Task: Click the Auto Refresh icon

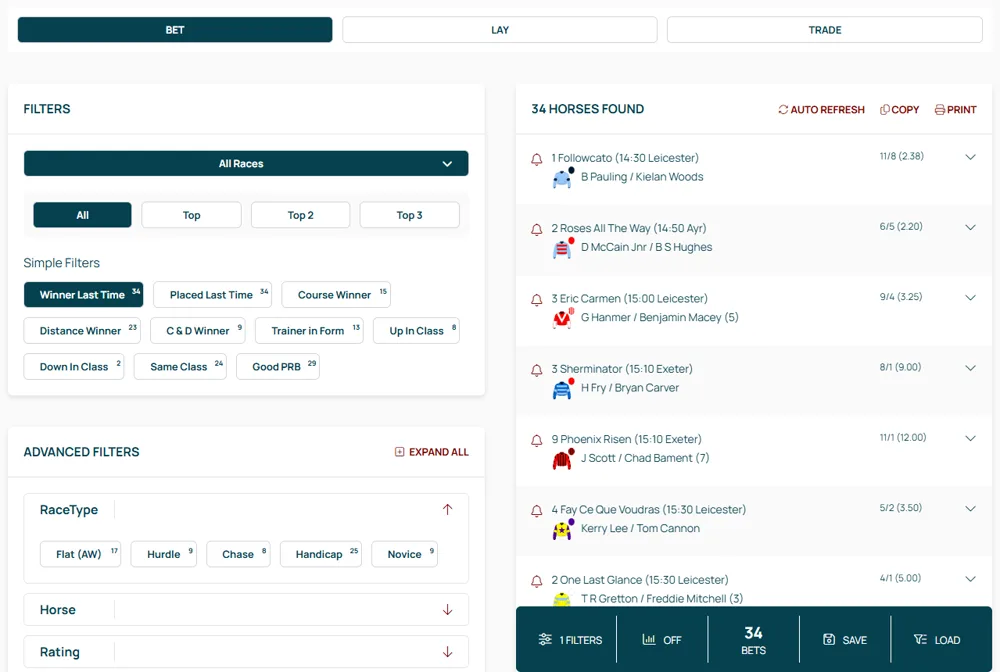Action: point(783,110)
